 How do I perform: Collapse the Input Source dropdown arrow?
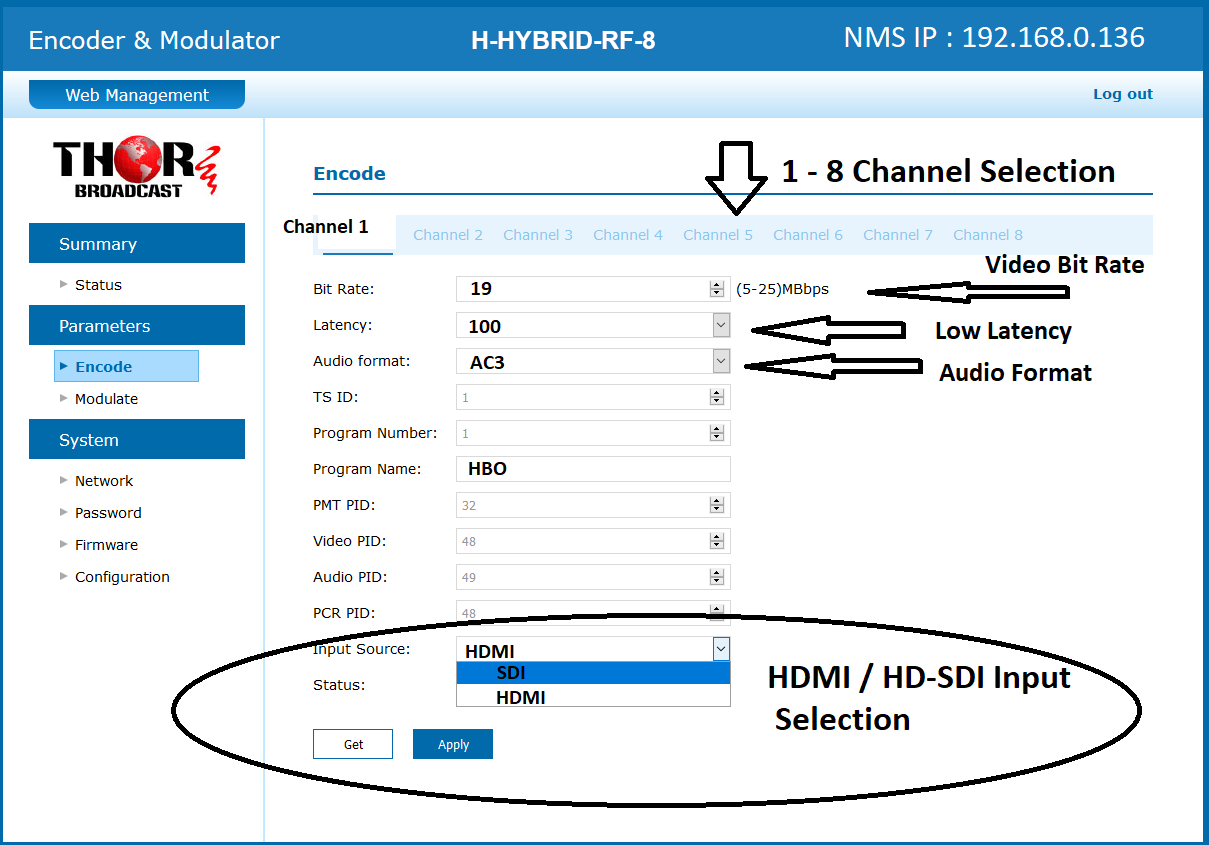721,649
